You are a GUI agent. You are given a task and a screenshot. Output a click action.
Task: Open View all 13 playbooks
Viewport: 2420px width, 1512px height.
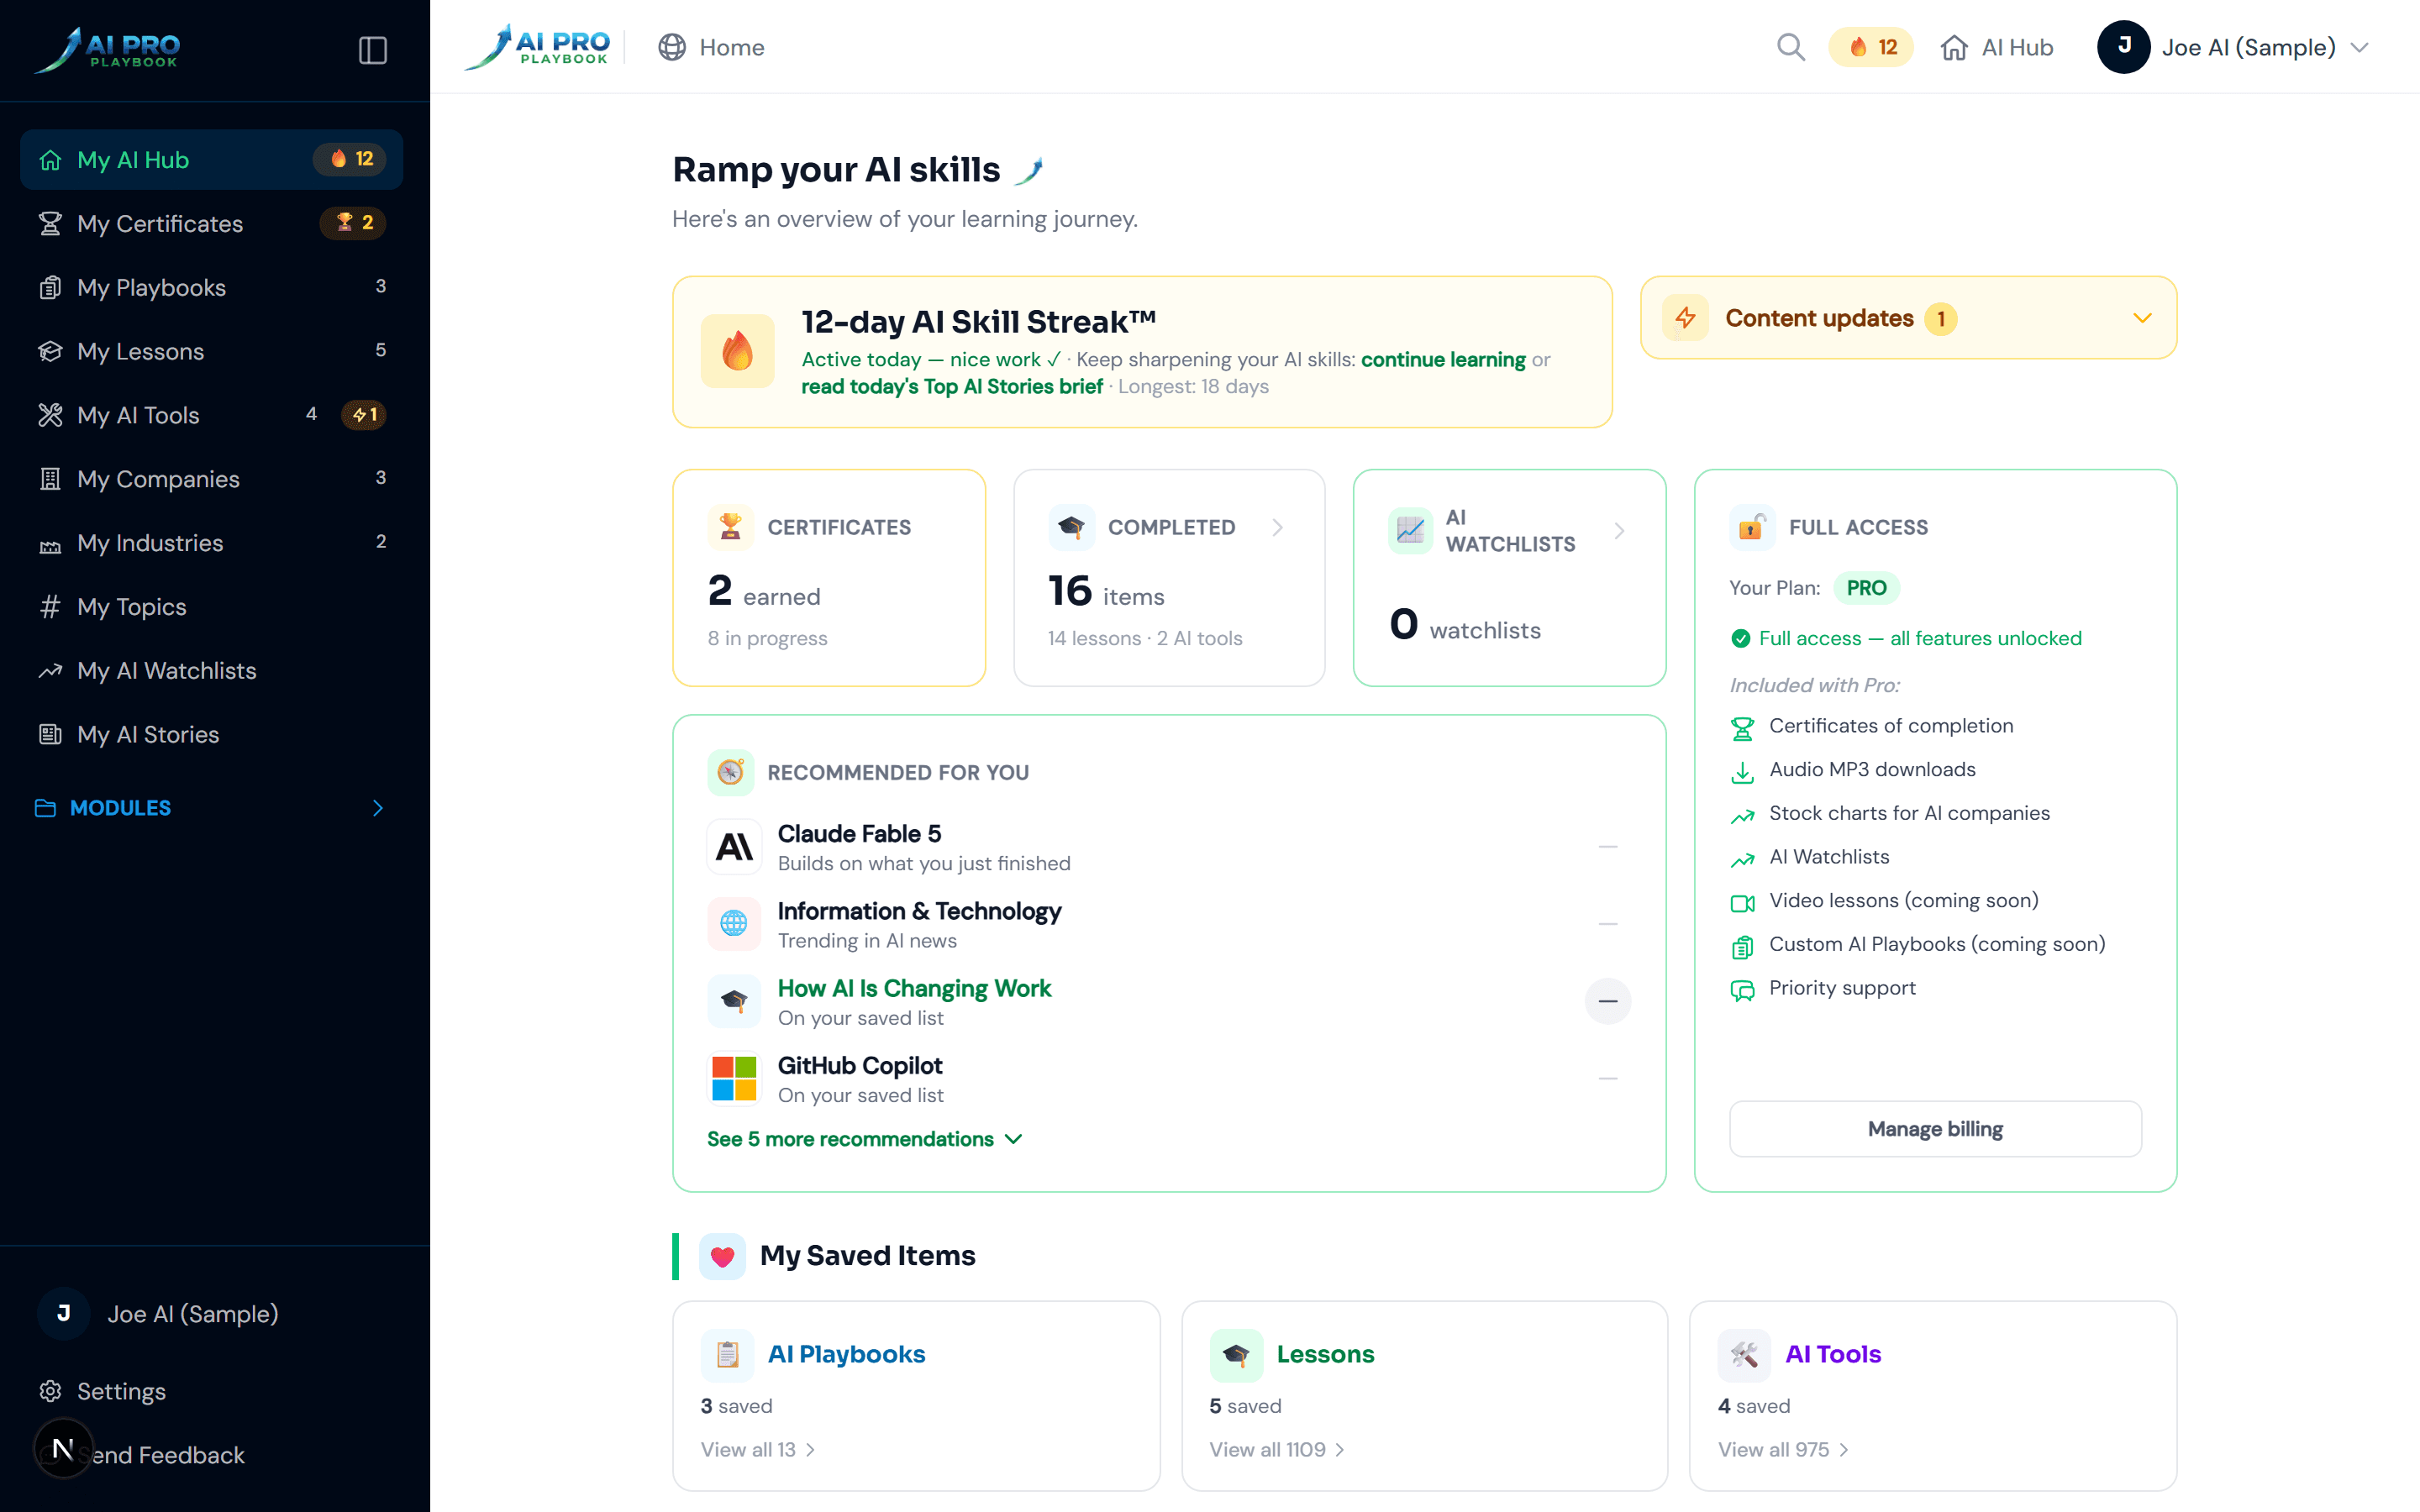(758, 1449)
